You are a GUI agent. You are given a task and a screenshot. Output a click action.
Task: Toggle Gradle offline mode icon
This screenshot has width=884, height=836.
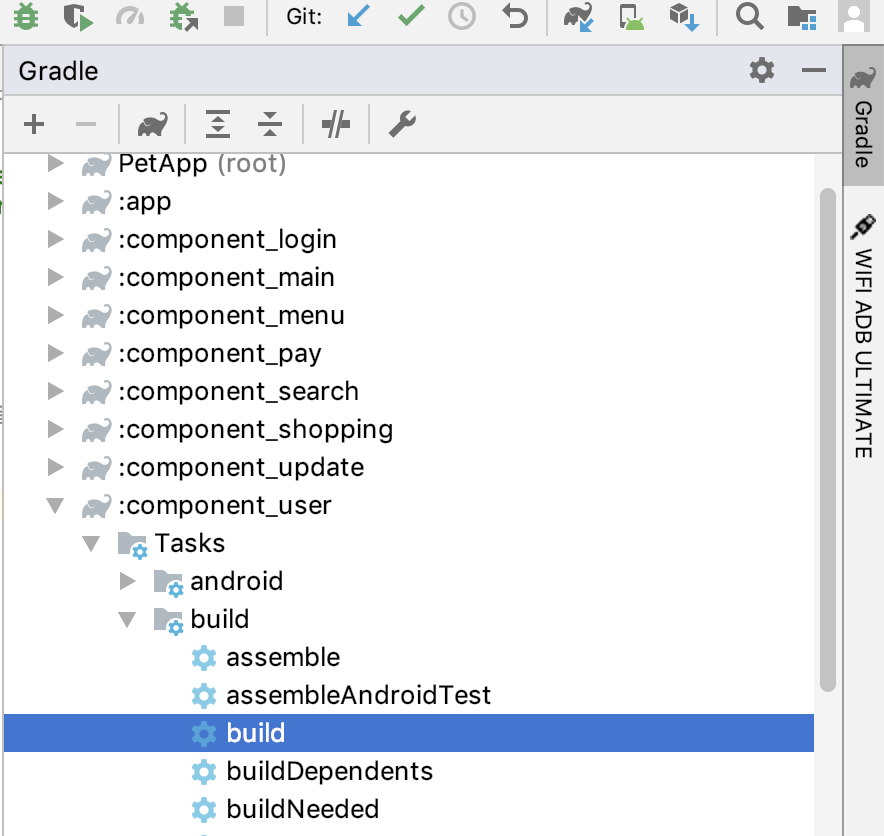(336, 124)
